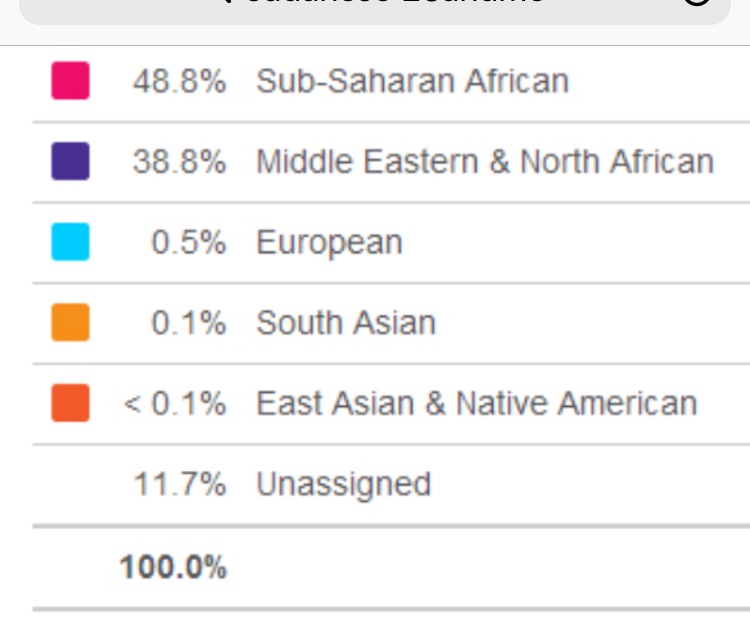Click the 48.8% percentage value
Screen dimensions: 750x644
pos(179,81)
